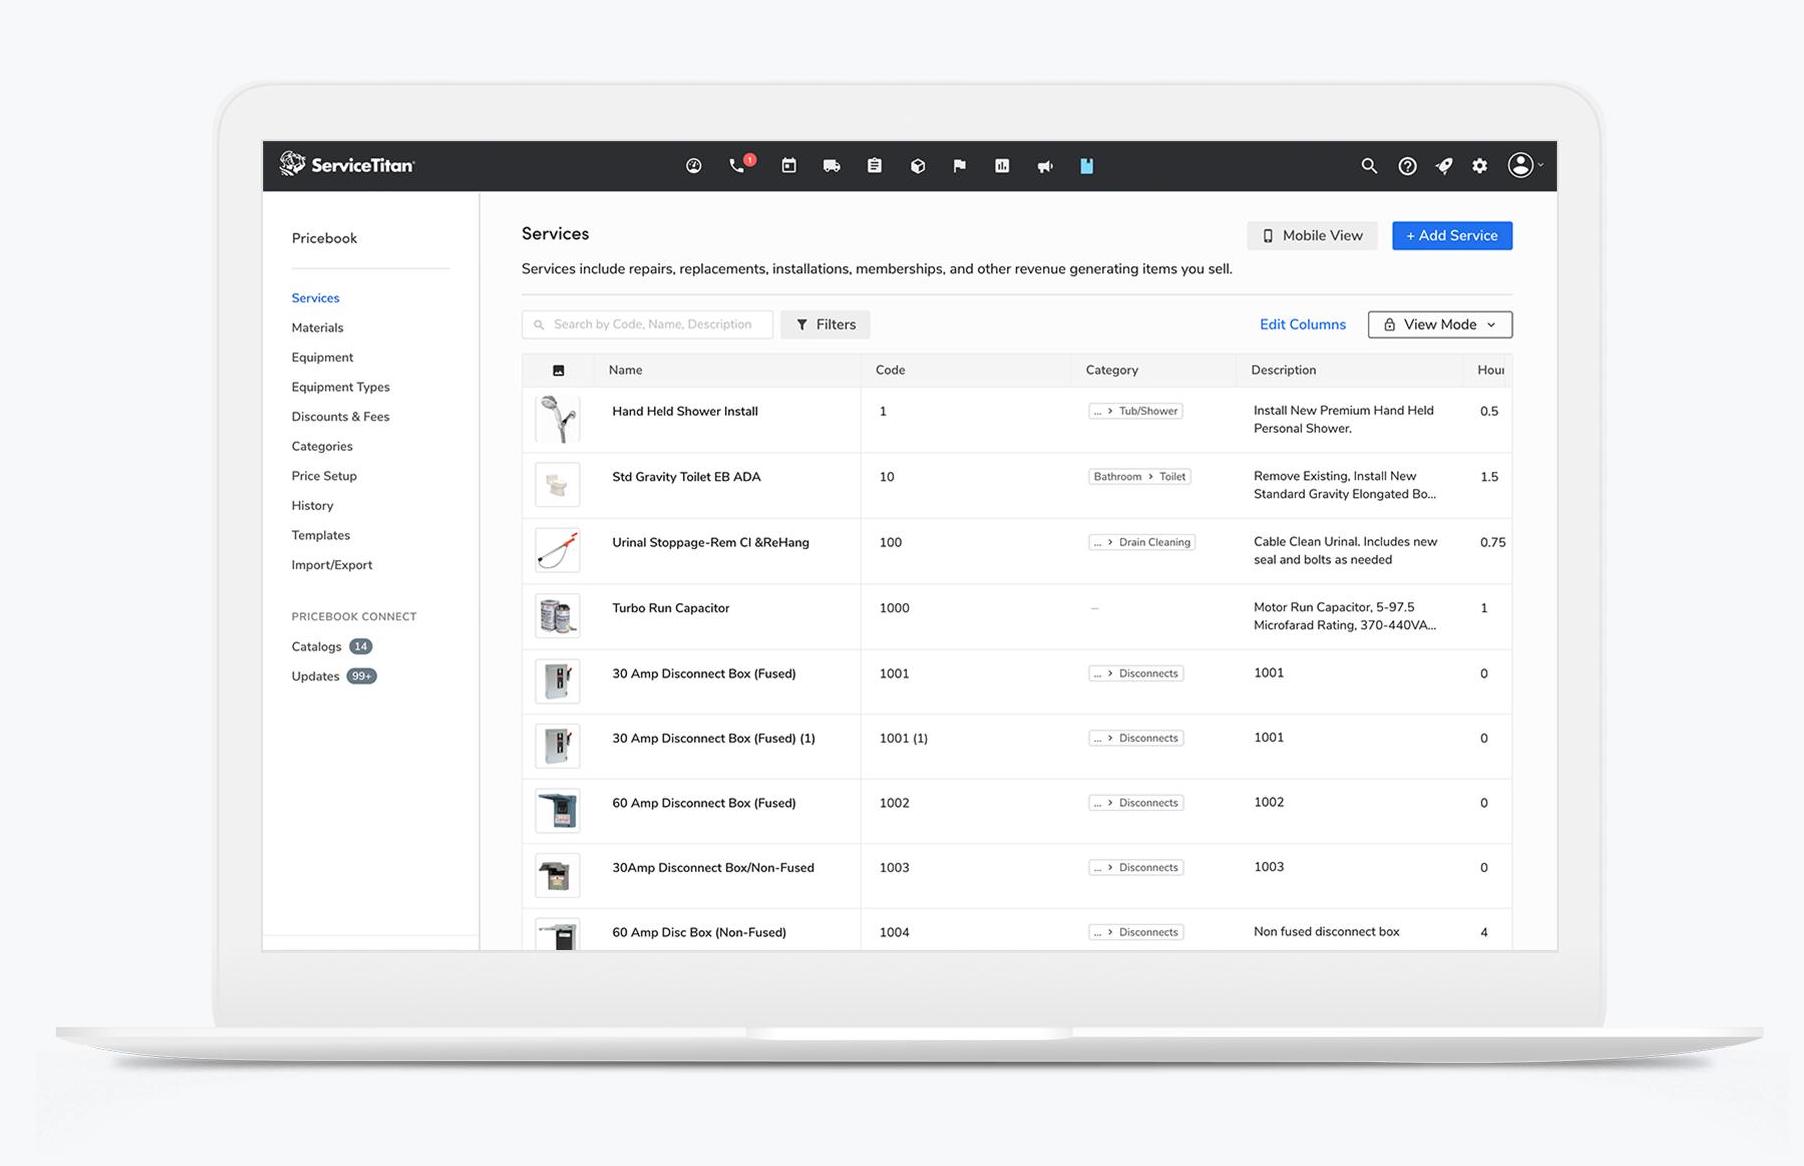Switch to the Materials section
The image size is (1804, 1166).
click(x=317, y=327)
